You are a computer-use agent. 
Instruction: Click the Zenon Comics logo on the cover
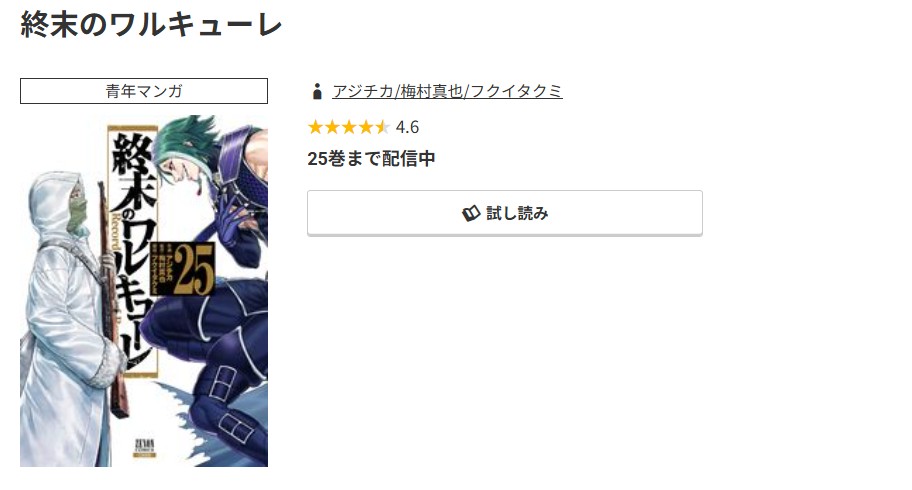click(145, 447)
